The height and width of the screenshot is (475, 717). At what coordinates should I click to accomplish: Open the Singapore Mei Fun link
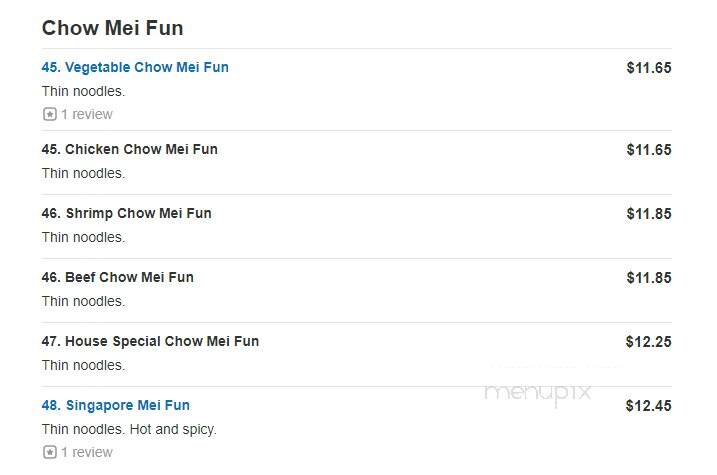[116, 405]
